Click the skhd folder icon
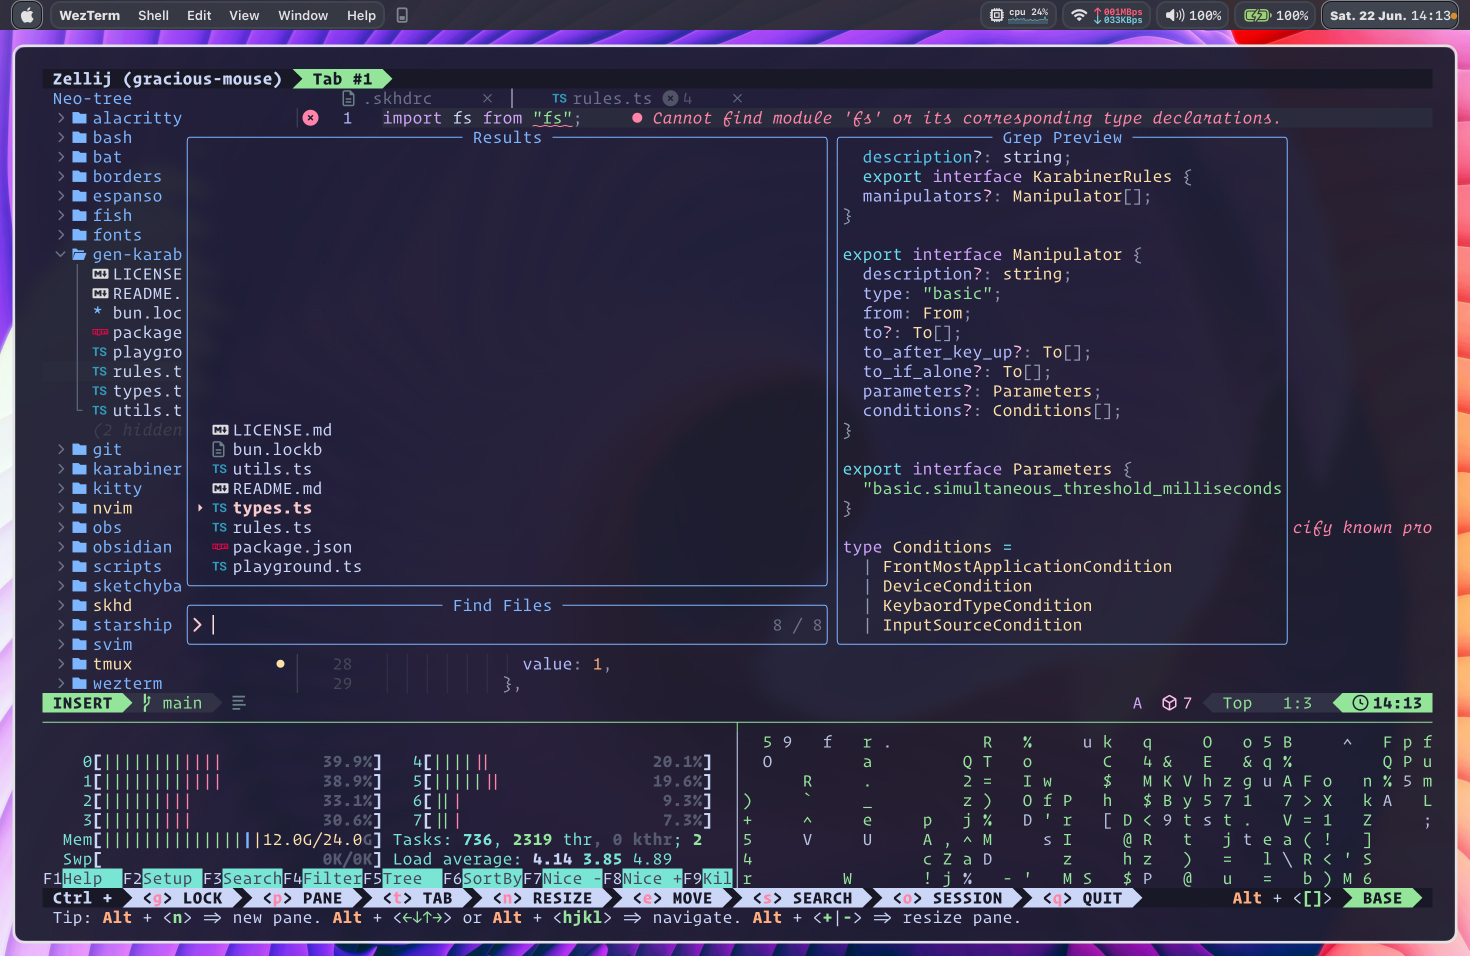This screenshot has height=956, width=1470. coord(80,605)
